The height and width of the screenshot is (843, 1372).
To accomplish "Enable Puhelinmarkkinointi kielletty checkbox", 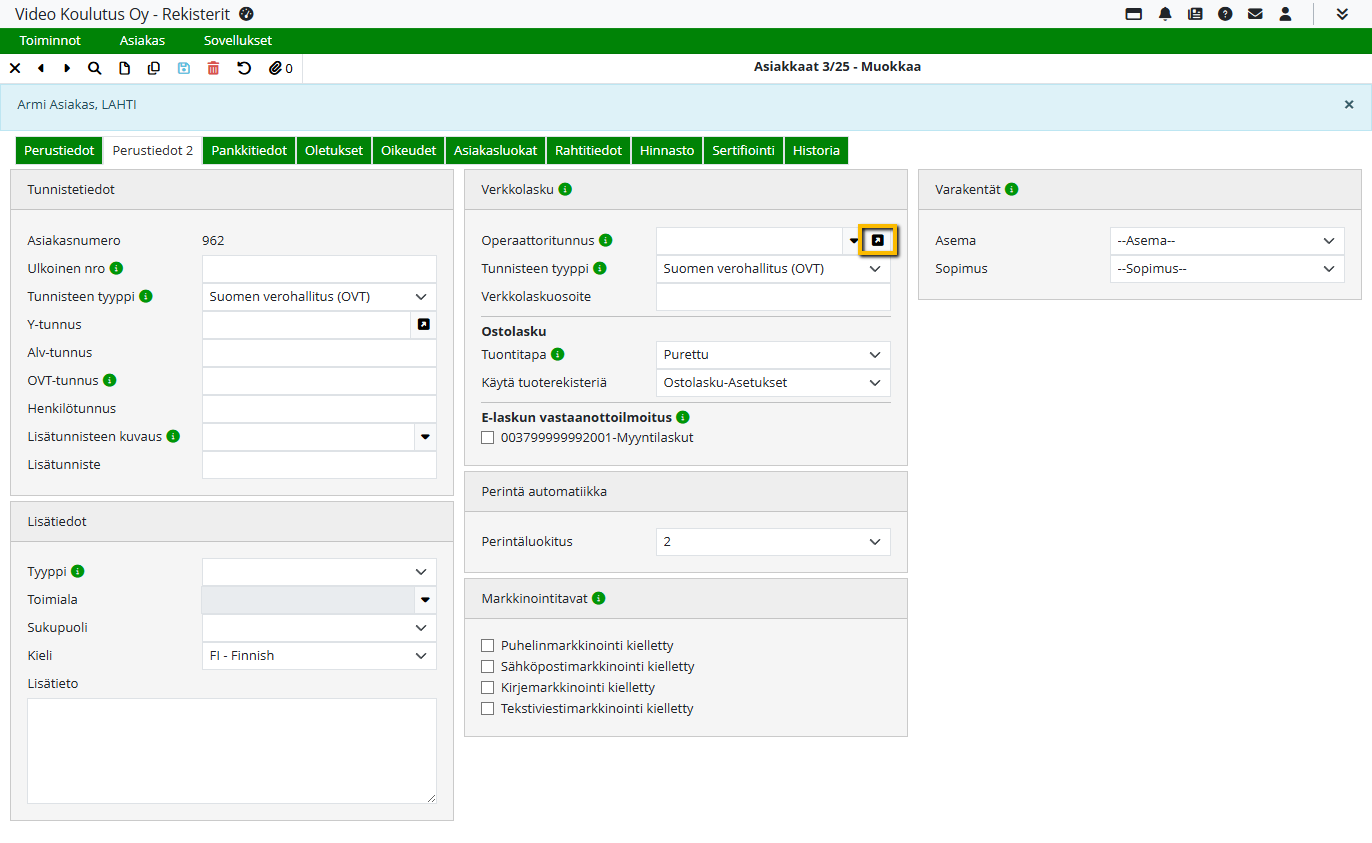I will pos(488,646).
